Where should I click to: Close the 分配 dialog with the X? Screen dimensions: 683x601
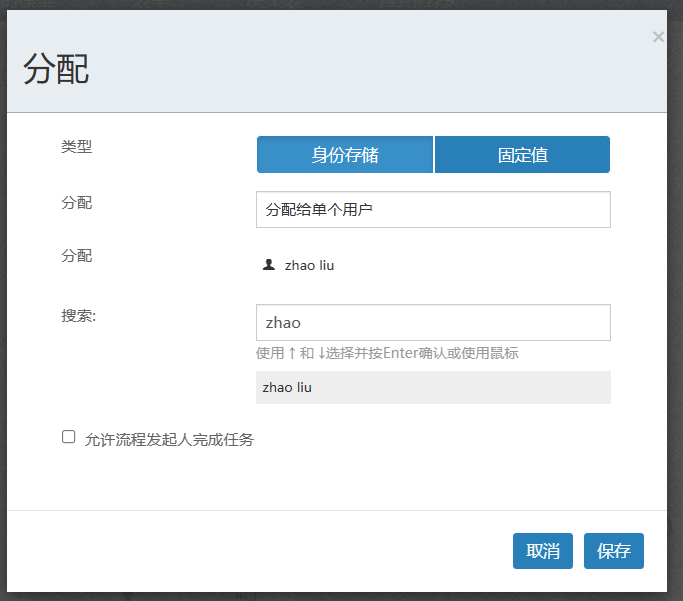(657, 37)
